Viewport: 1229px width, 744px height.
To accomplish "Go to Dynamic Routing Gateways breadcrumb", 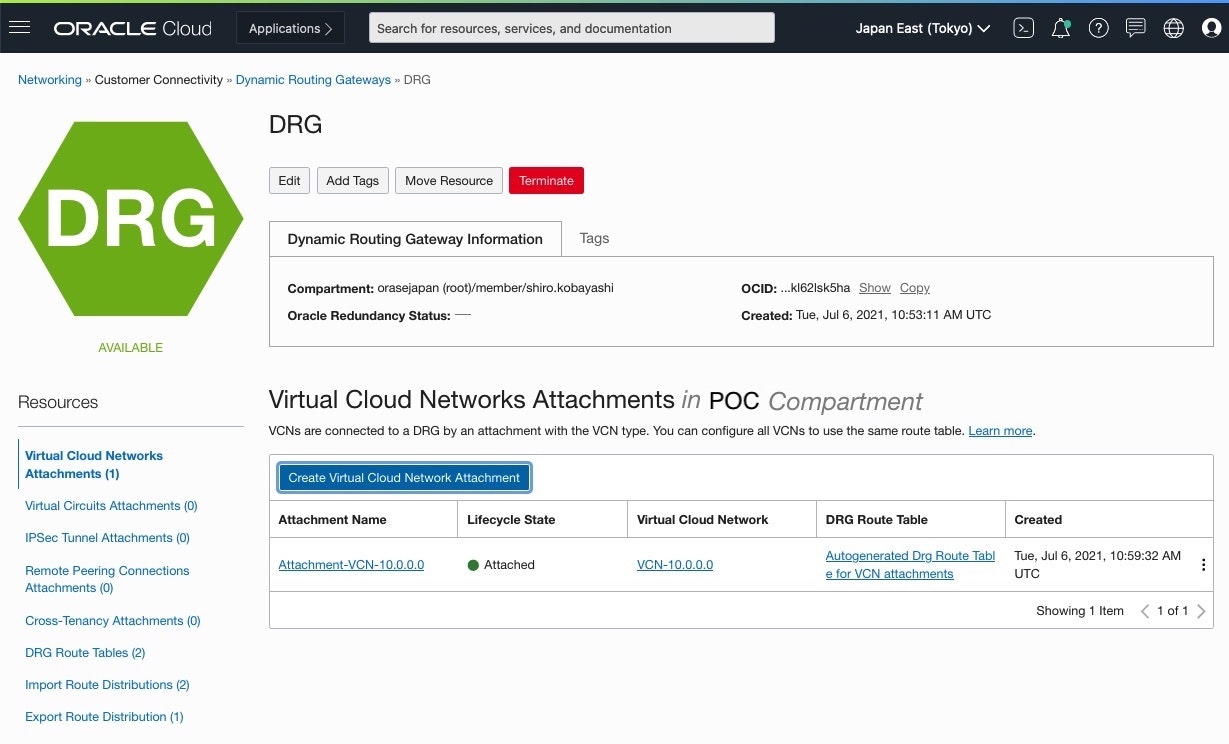I will click(x=313, y=80).
